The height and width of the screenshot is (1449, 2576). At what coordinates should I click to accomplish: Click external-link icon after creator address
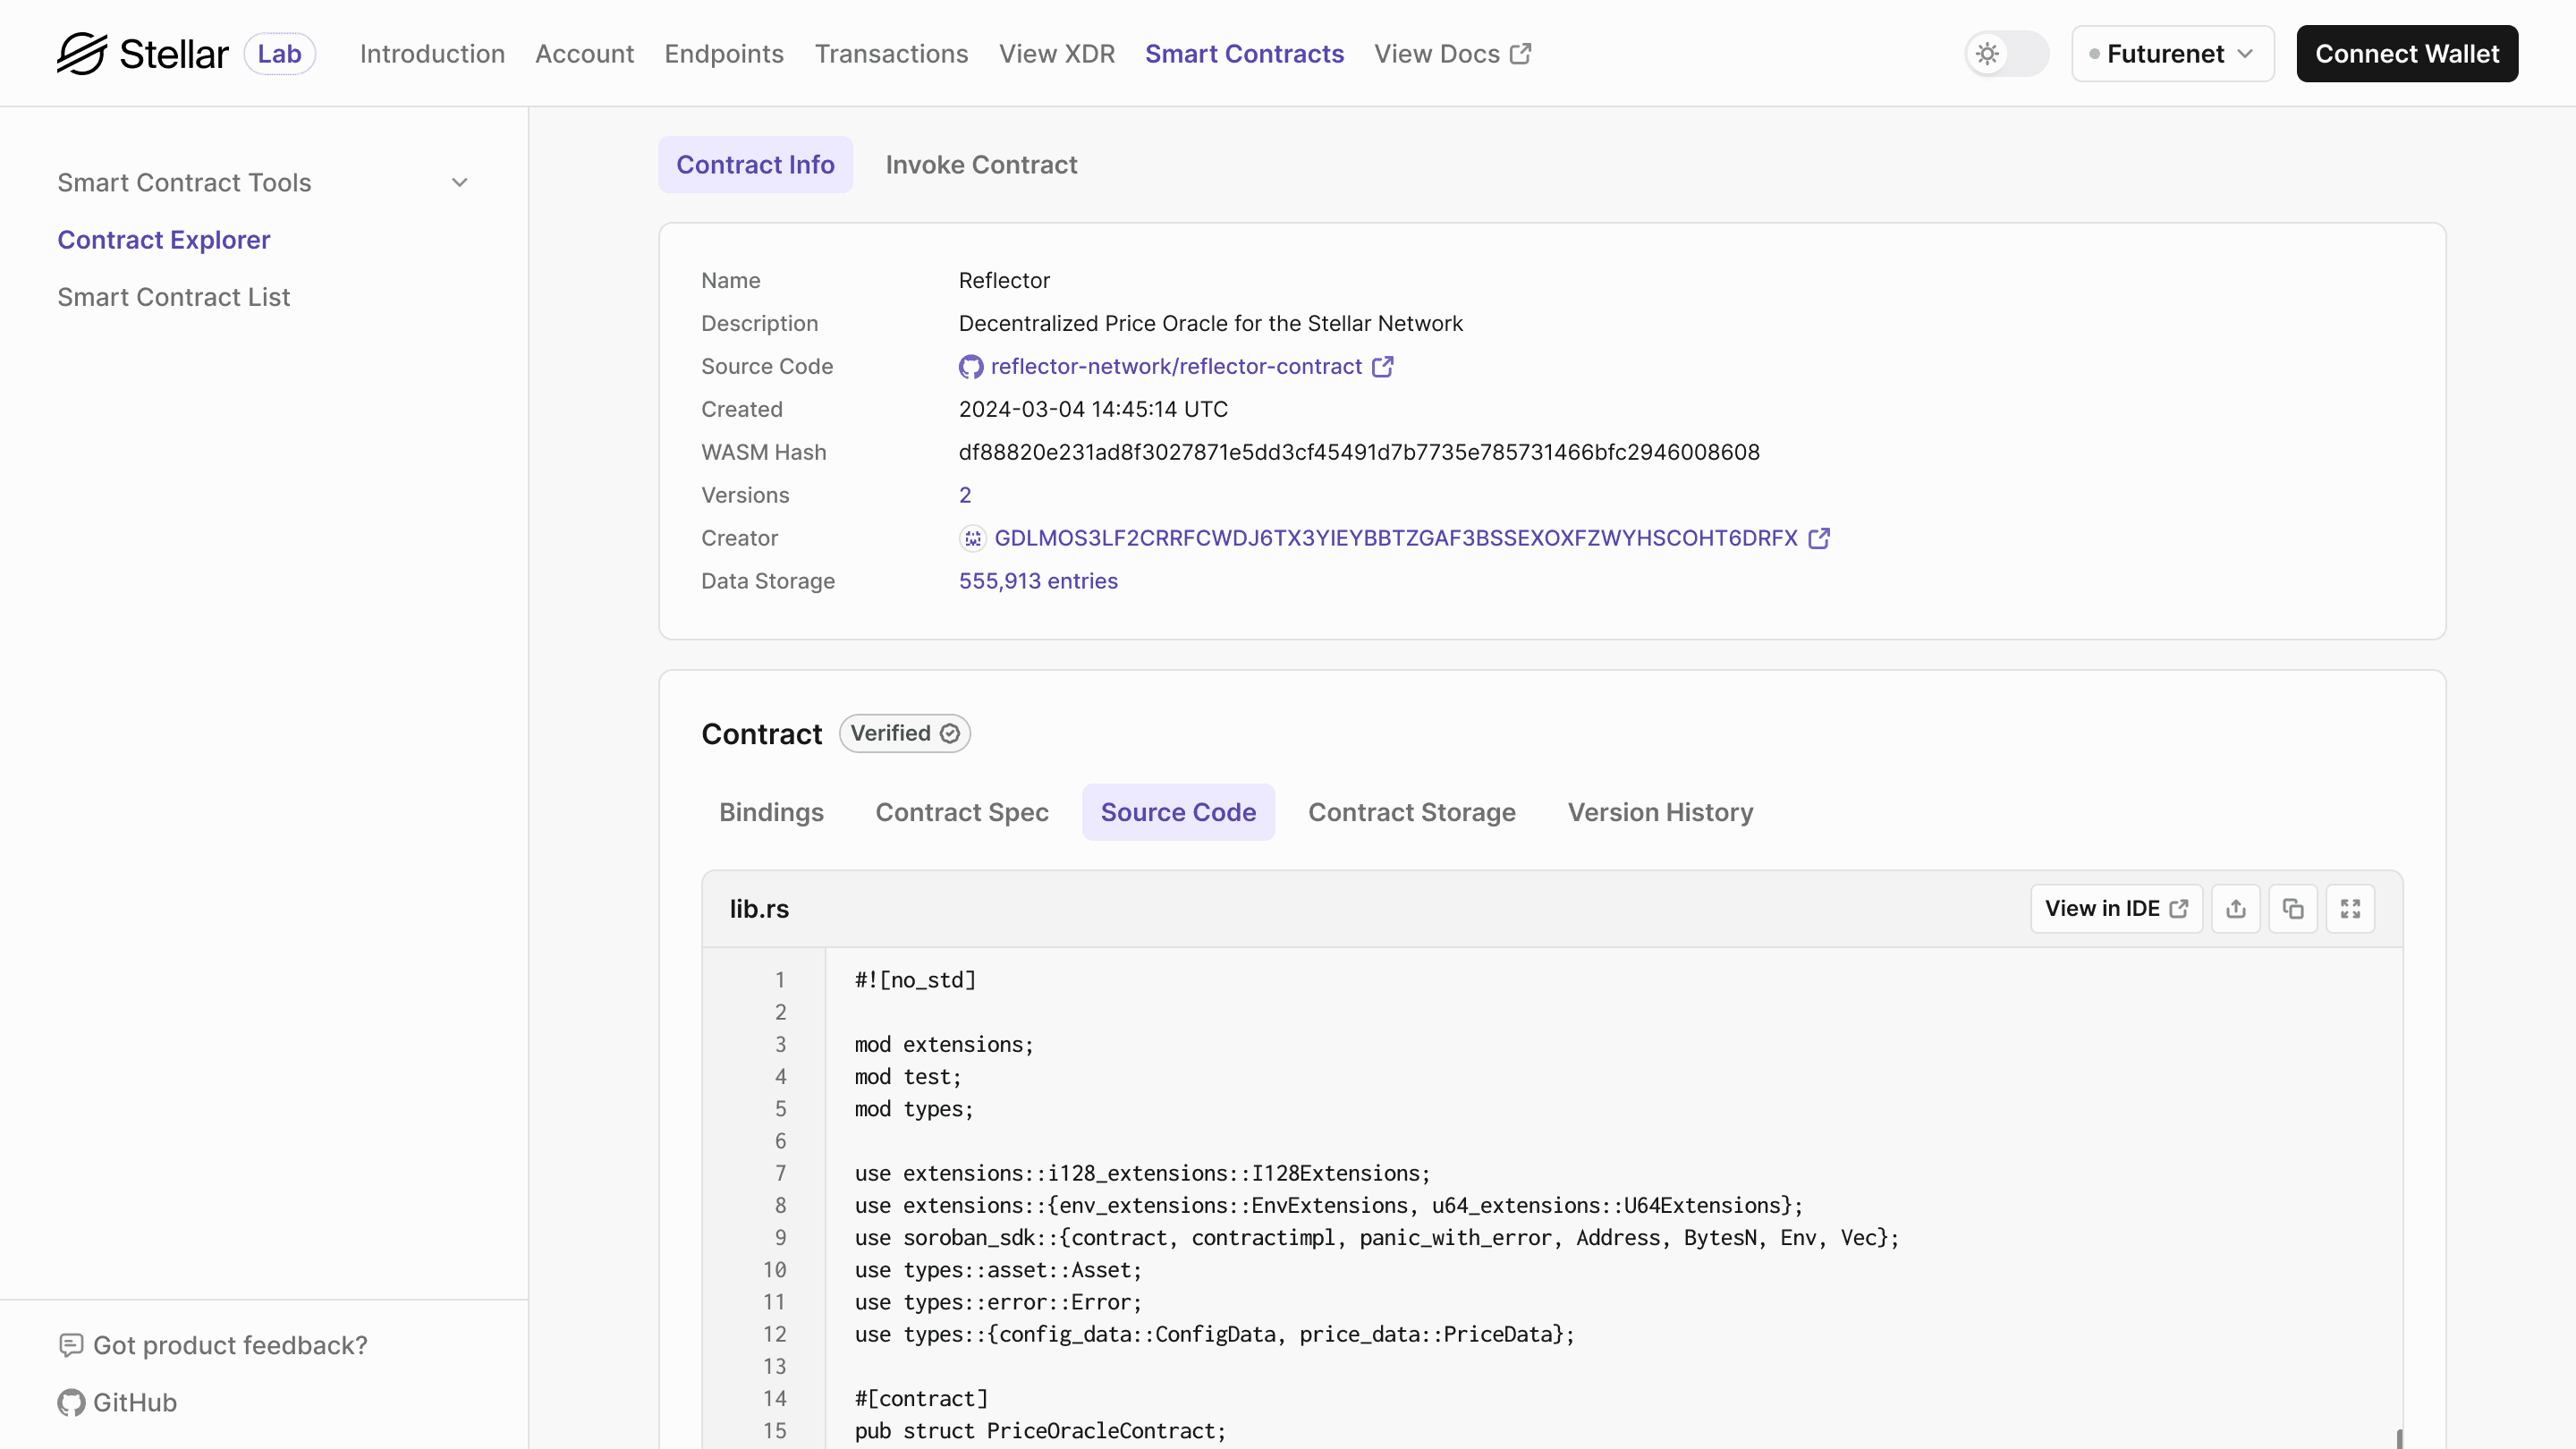click(1820, 538)
